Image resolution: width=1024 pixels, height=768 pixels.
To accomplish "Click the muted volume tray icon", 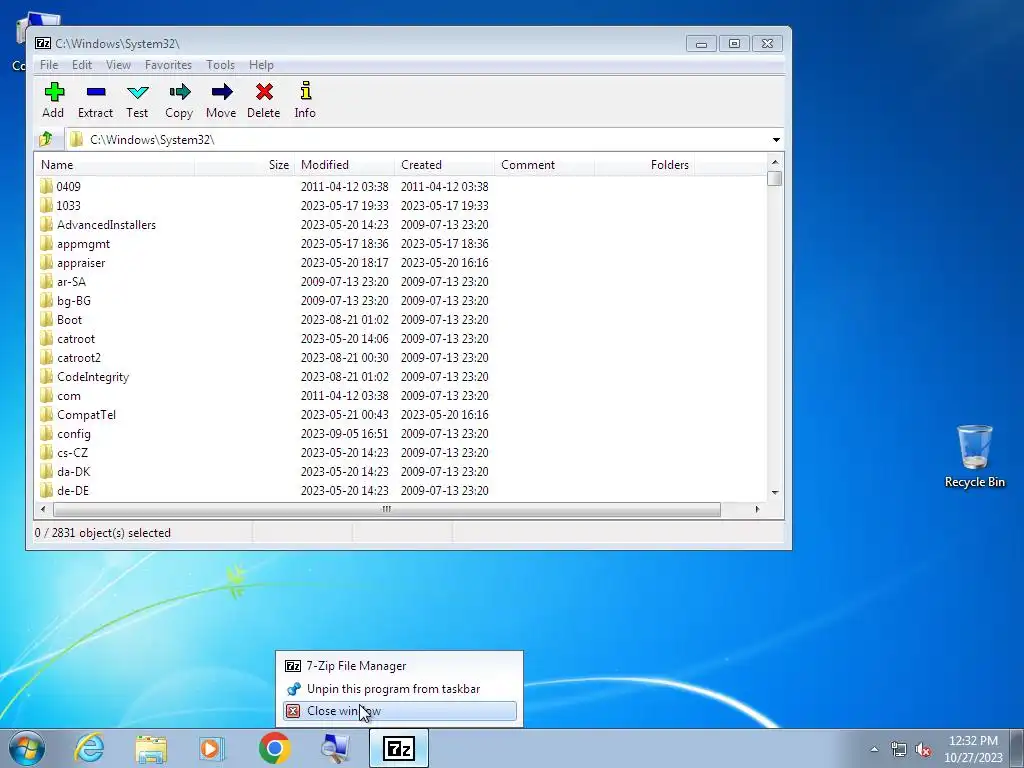I will pos(923,749).
